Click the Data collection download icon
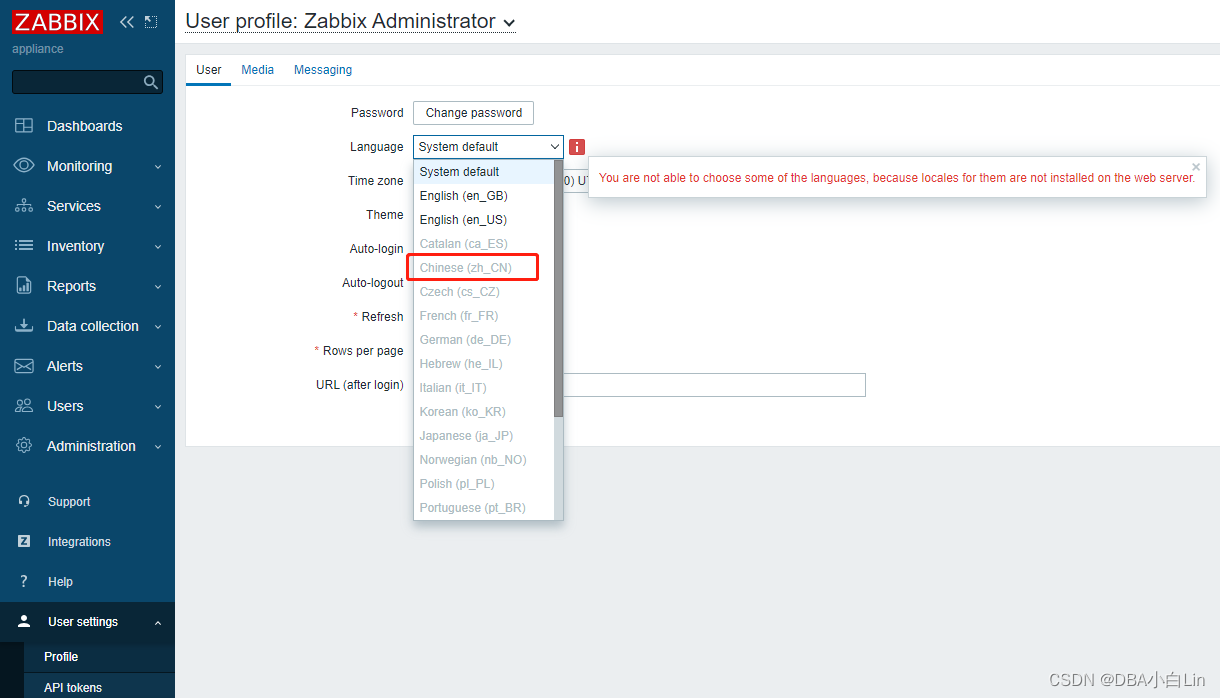The width and height of the screenshot is (1220, 698). (24, 325)
